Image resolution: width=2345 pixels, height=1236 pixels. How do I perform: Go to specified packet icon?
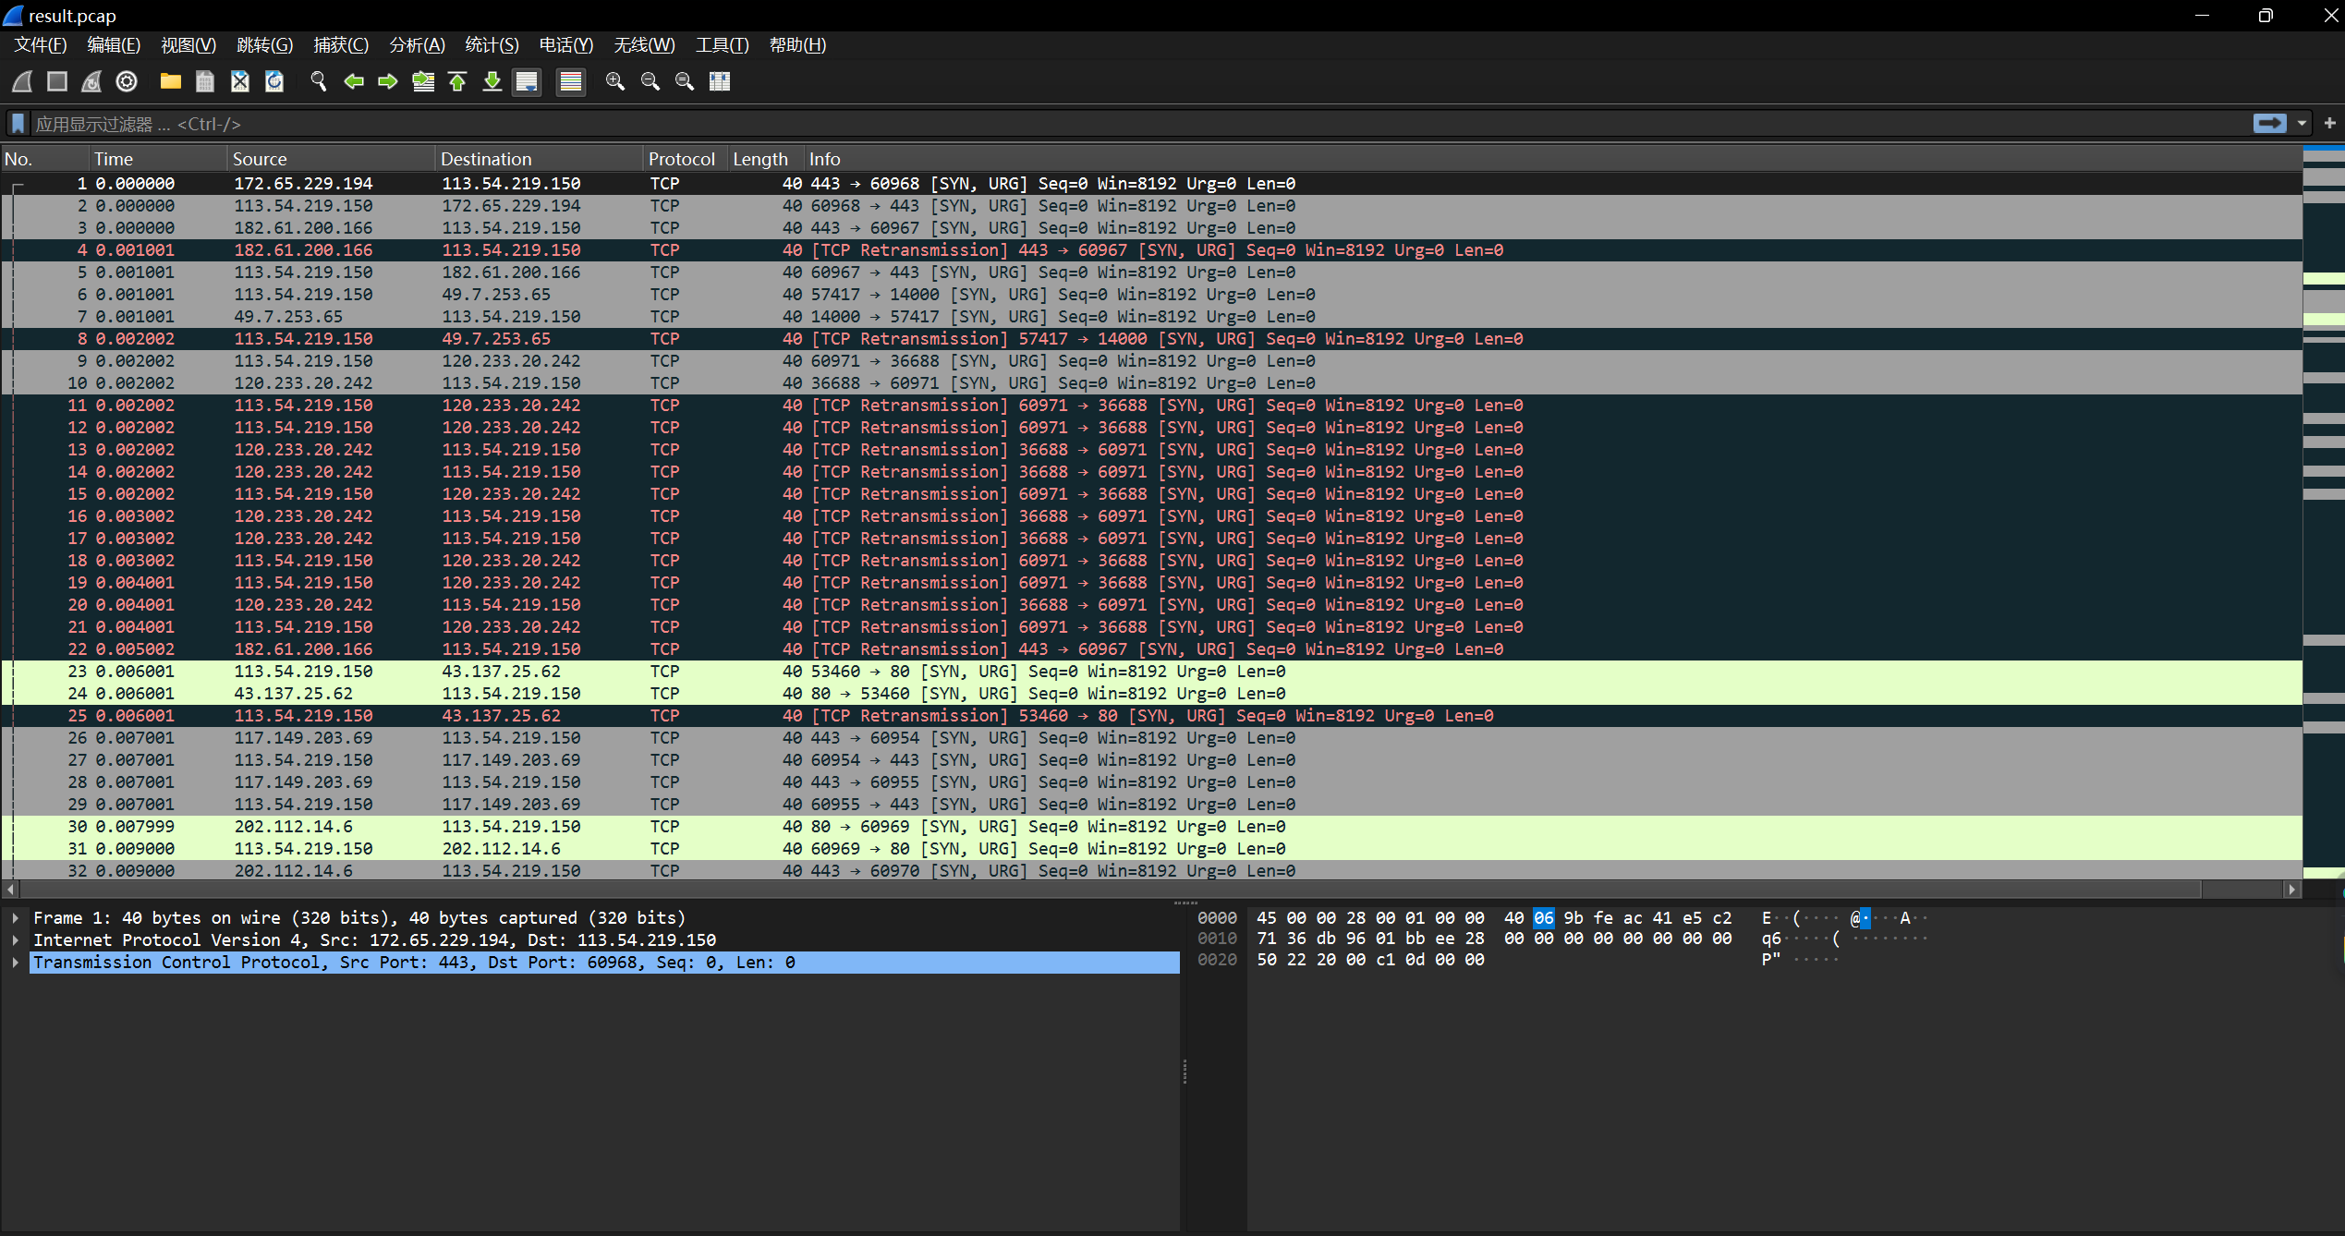pos(423,82)
